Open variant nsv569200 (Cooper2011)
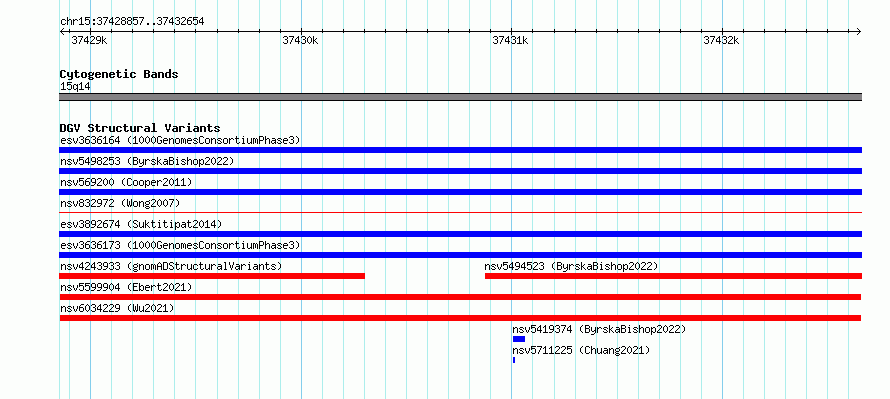 point(126,182)
